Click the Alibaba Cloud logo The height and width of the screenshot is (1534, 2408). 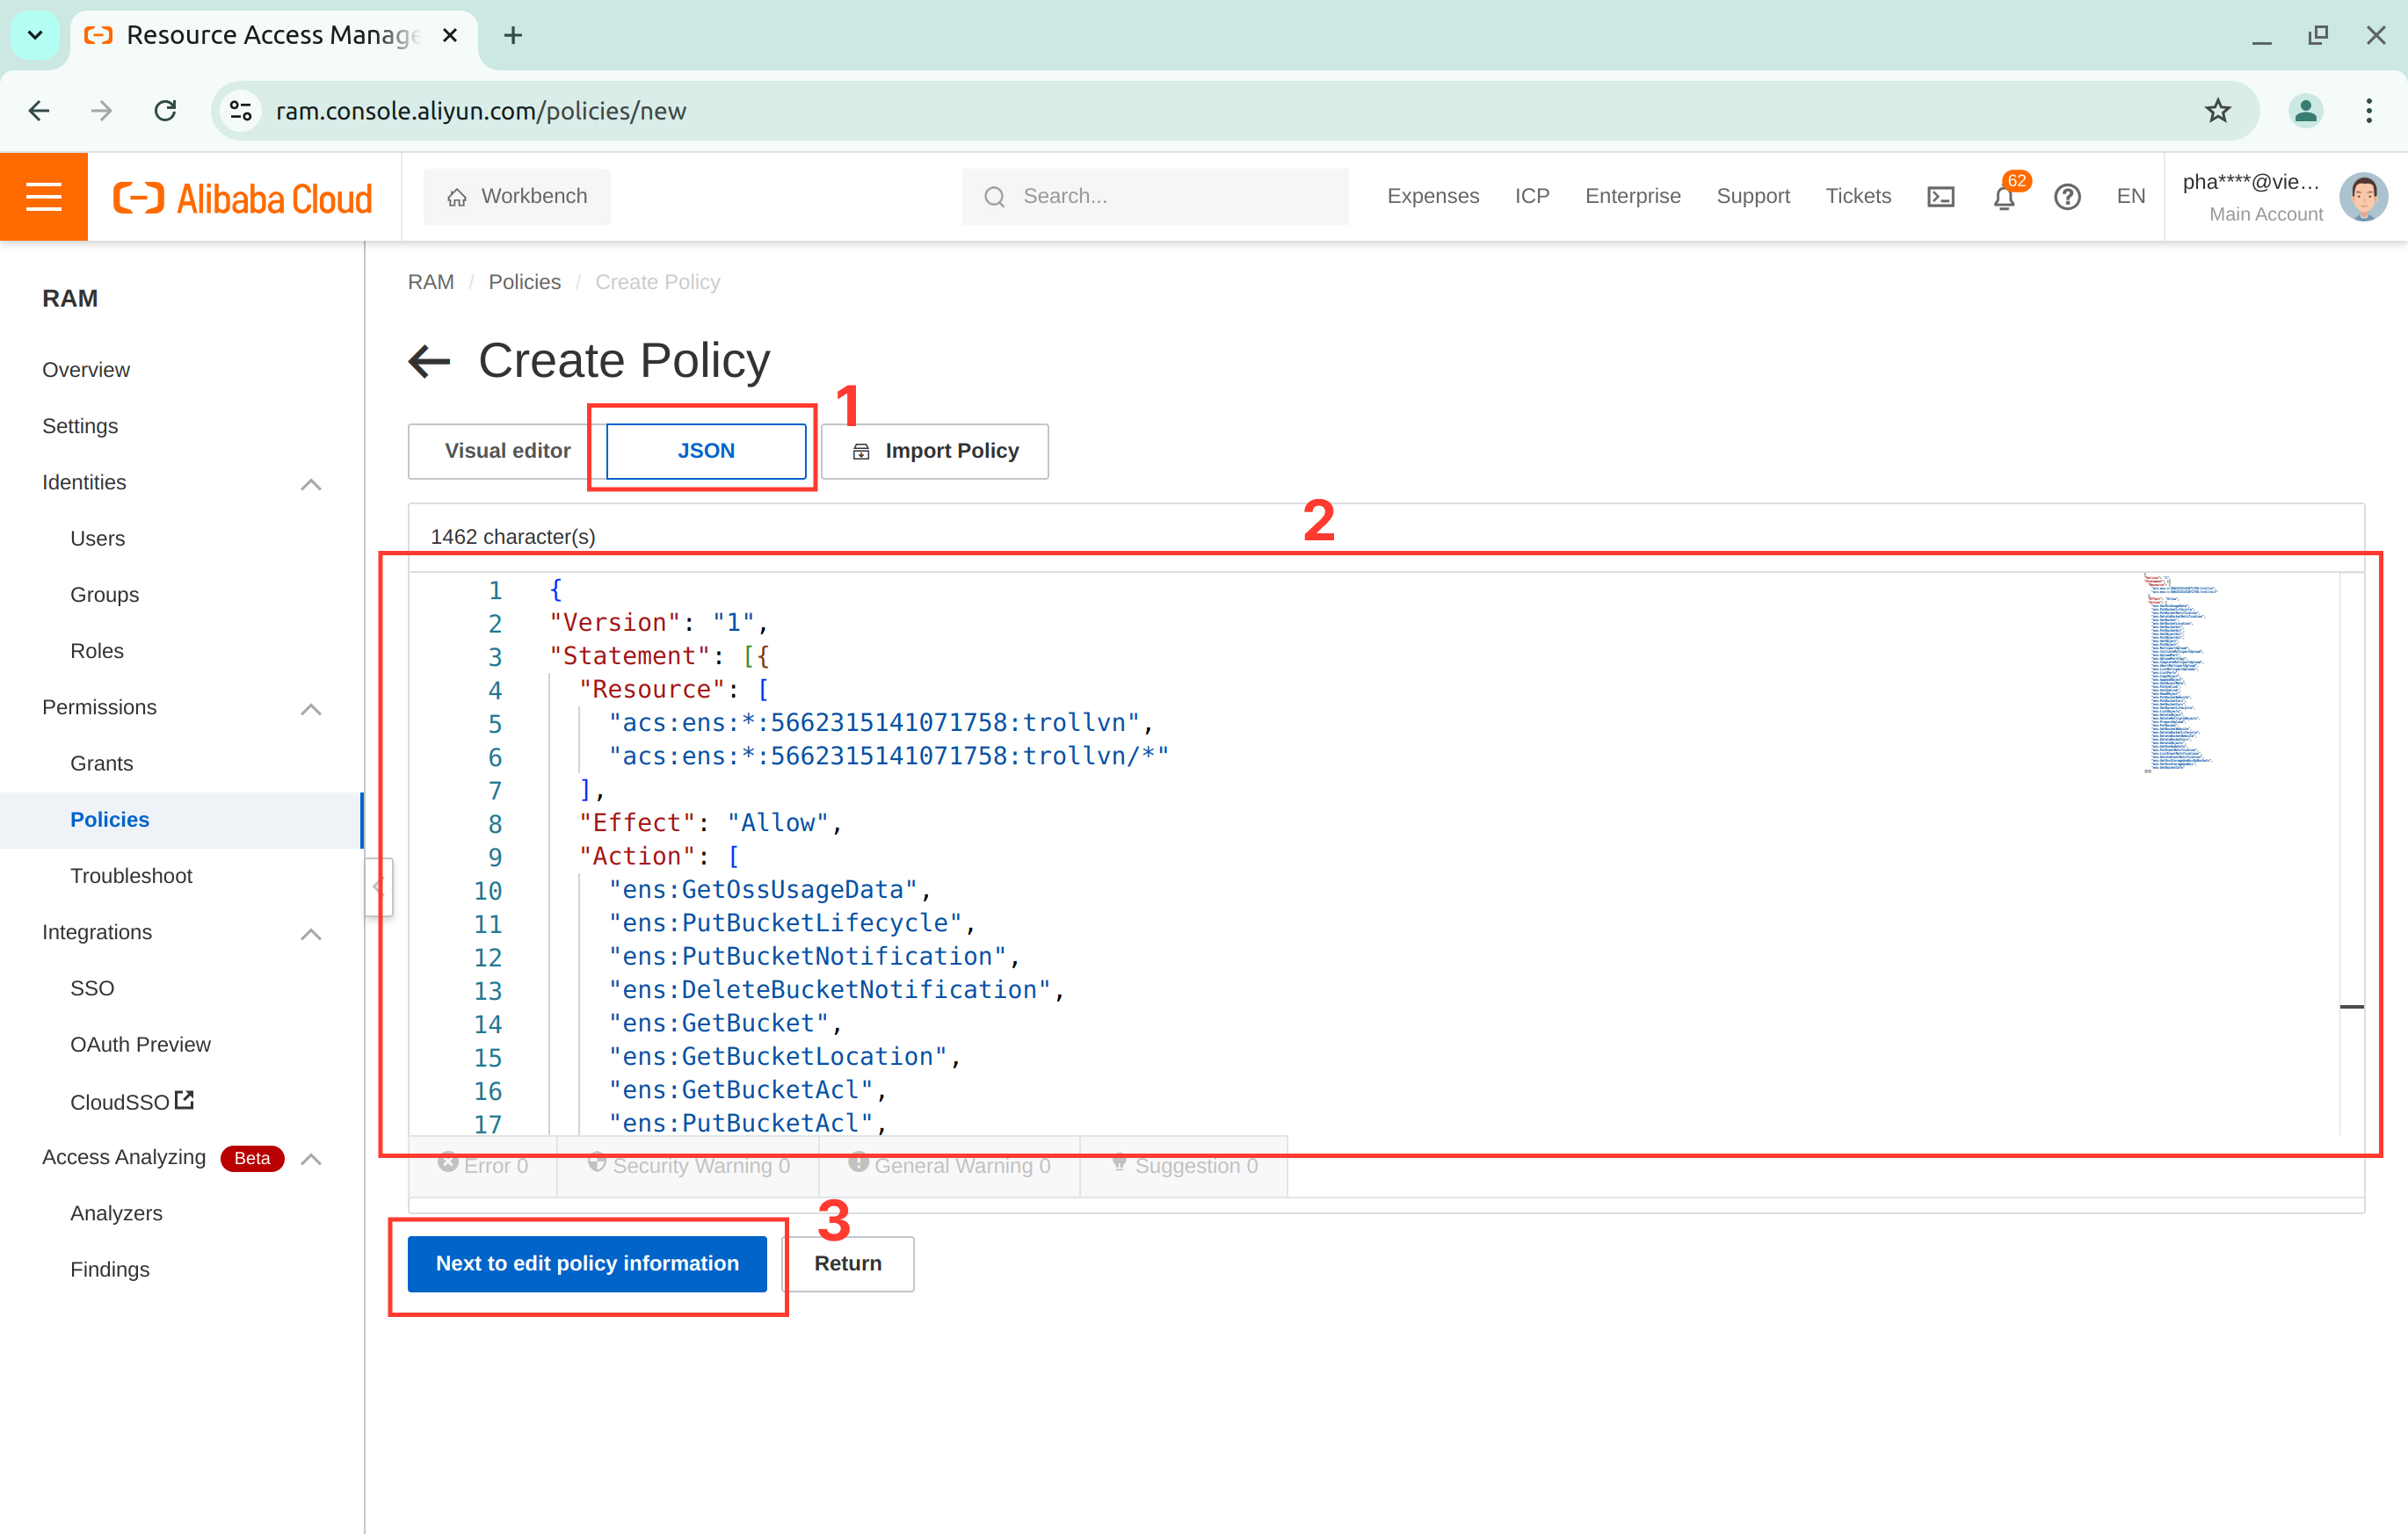click(243, 198)
